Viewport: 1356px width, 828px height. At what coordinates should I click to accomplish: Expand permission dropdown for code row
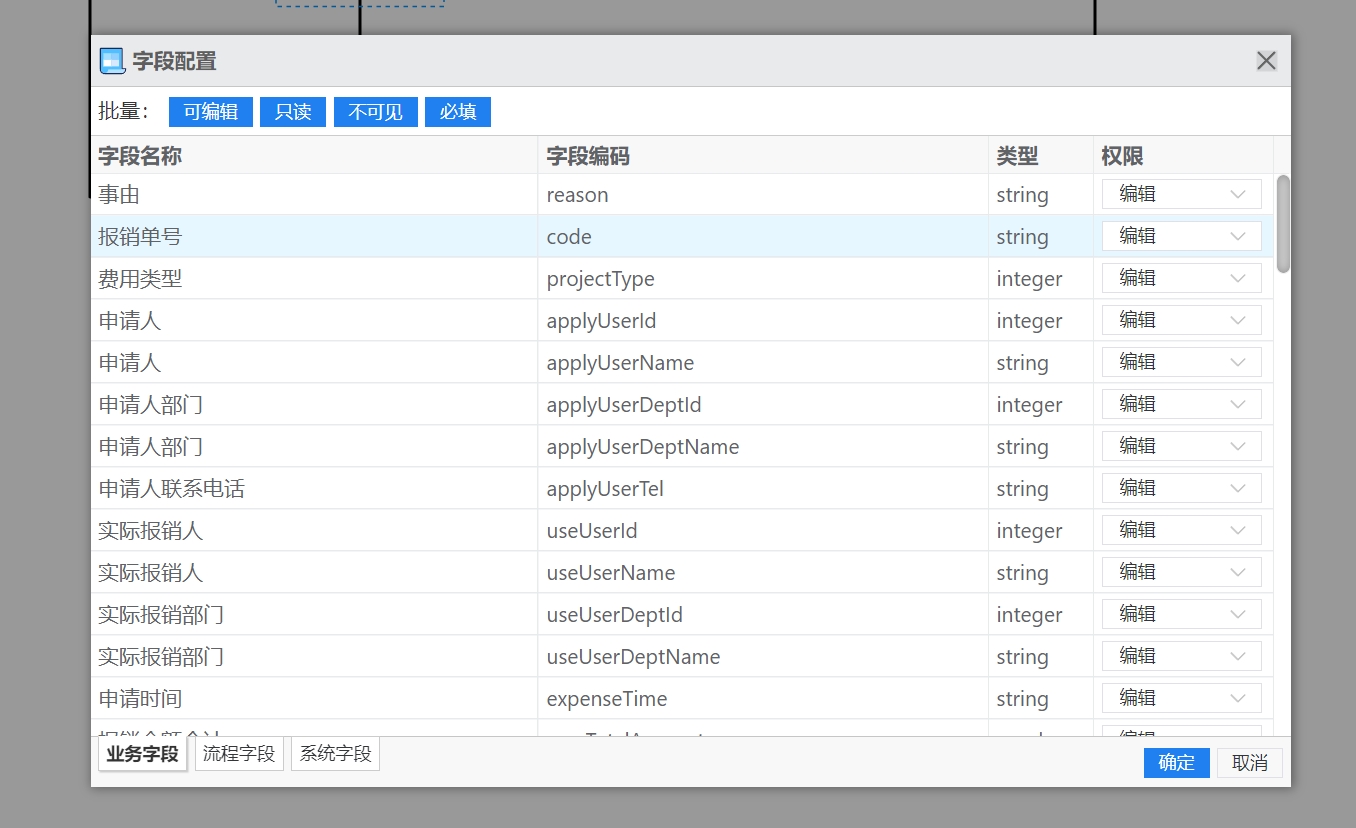[1181, 236]
